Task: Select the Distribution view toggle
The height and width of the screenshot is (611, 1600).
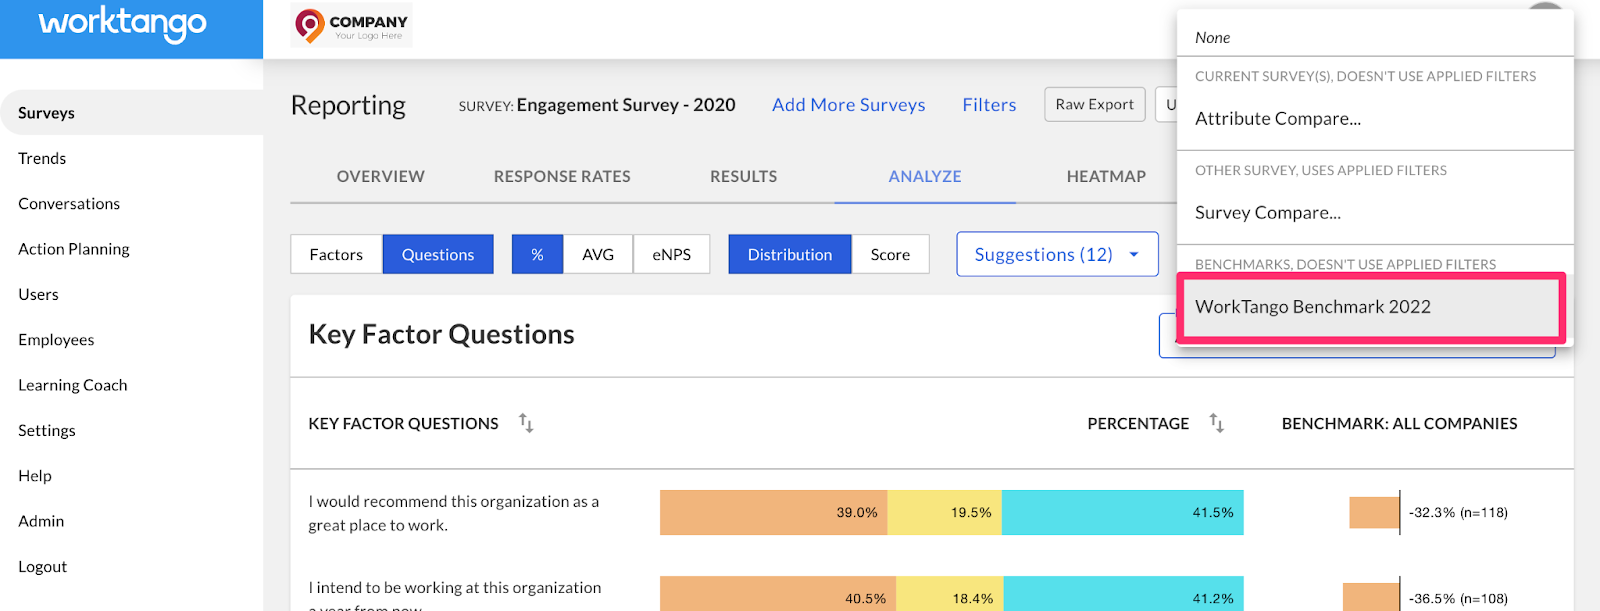Action: click(790, 254)
